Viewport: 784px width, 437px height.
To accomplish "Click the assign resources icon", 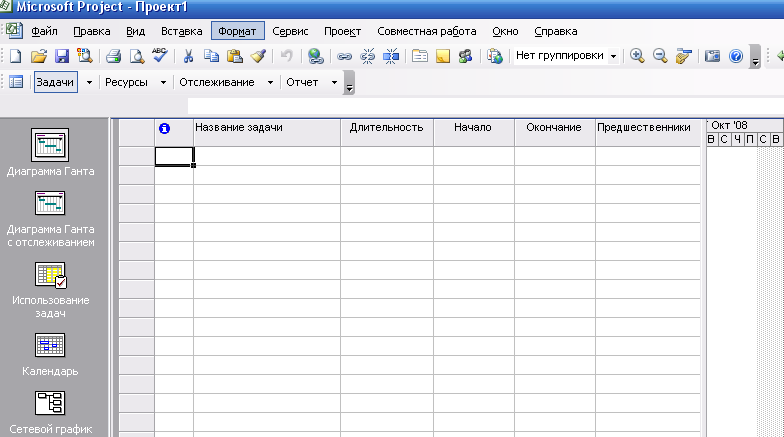I will [466, 56].
